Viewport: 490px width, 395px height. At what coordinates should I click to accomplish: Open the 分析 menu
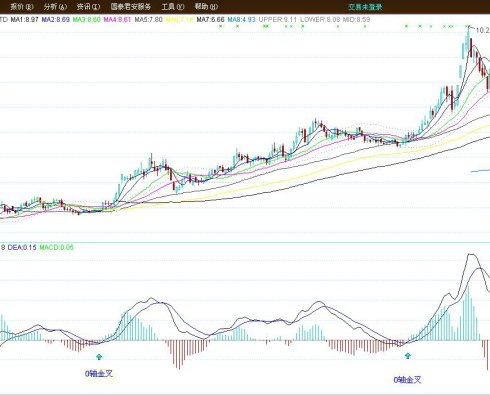point(55,7)
